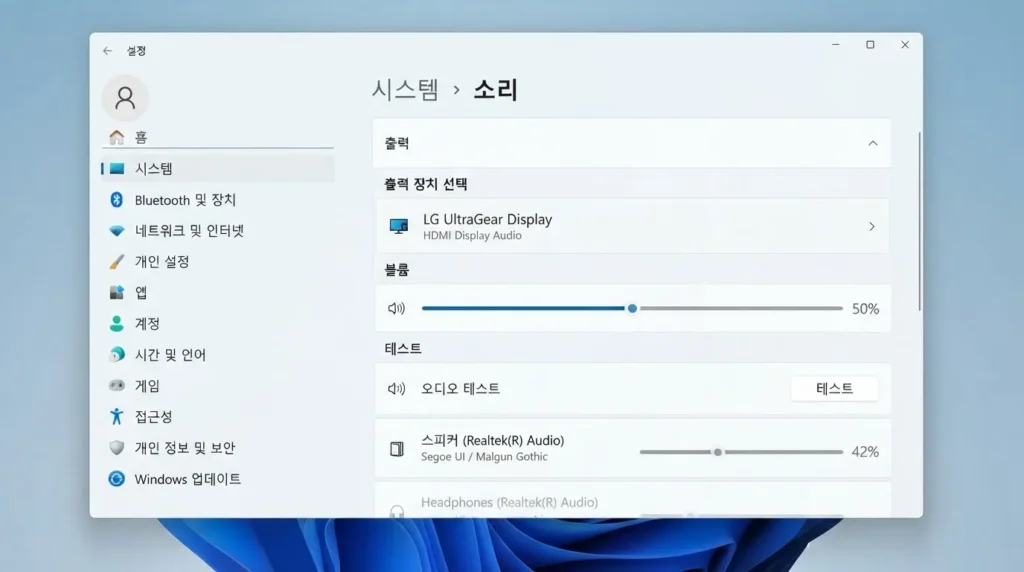Collapse the 출력 section chevron
Viewport: 1024px width, 572px height.
tap(872, 143)
